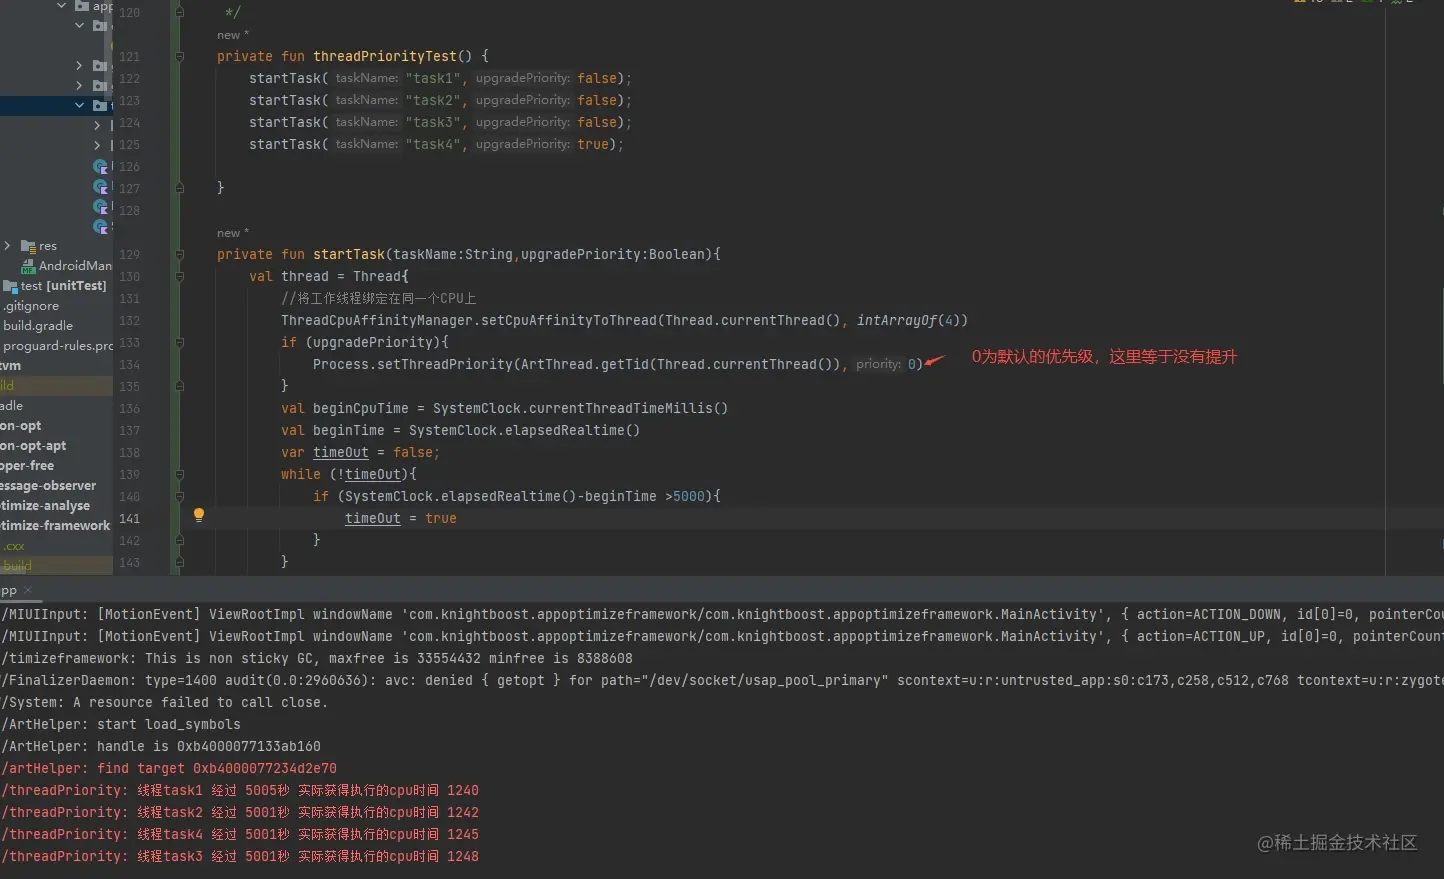Select the 'oper-free' module
This screenshot has height=879, width=1444.
(27, 466)
